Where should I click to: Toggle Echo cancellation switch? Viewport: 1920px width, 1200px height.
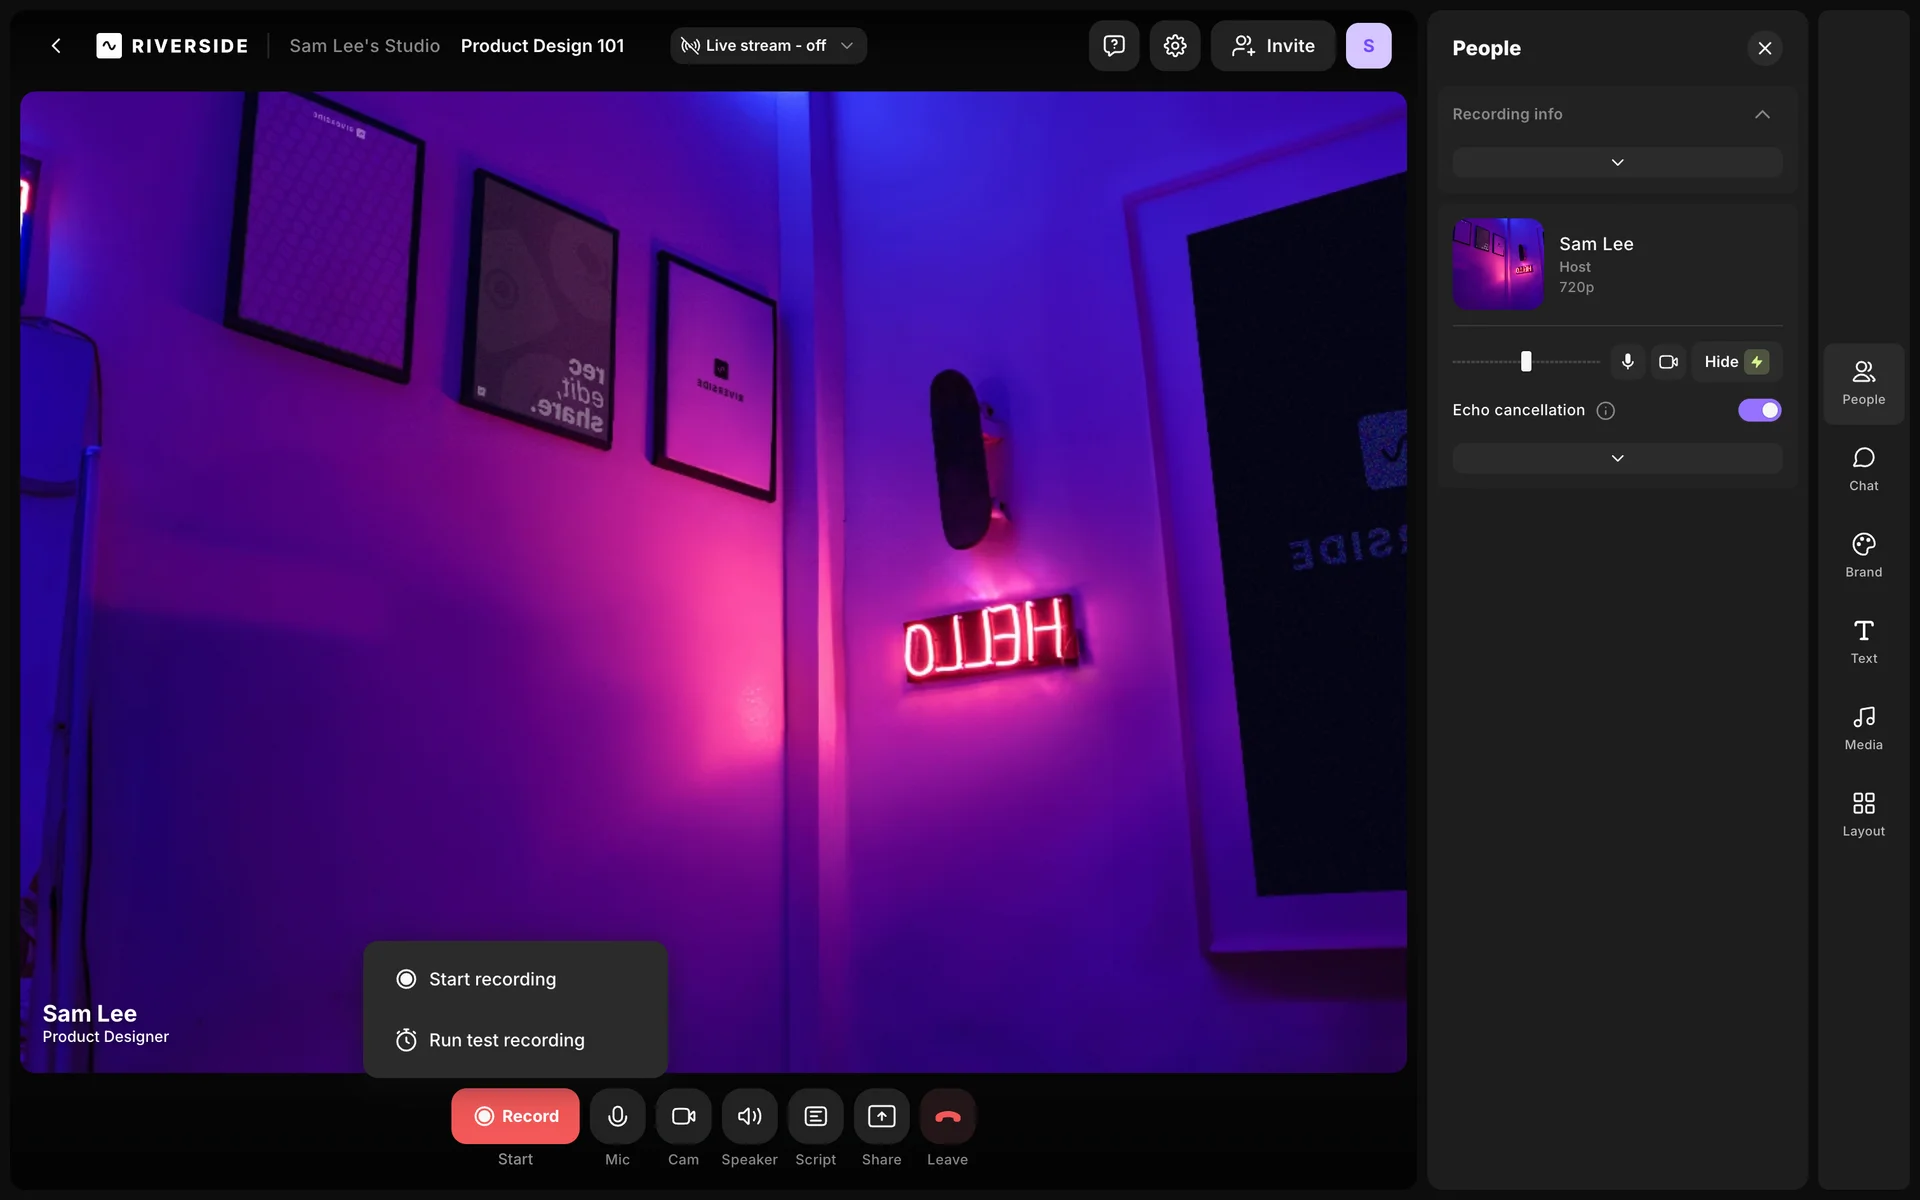(1759, 410)
